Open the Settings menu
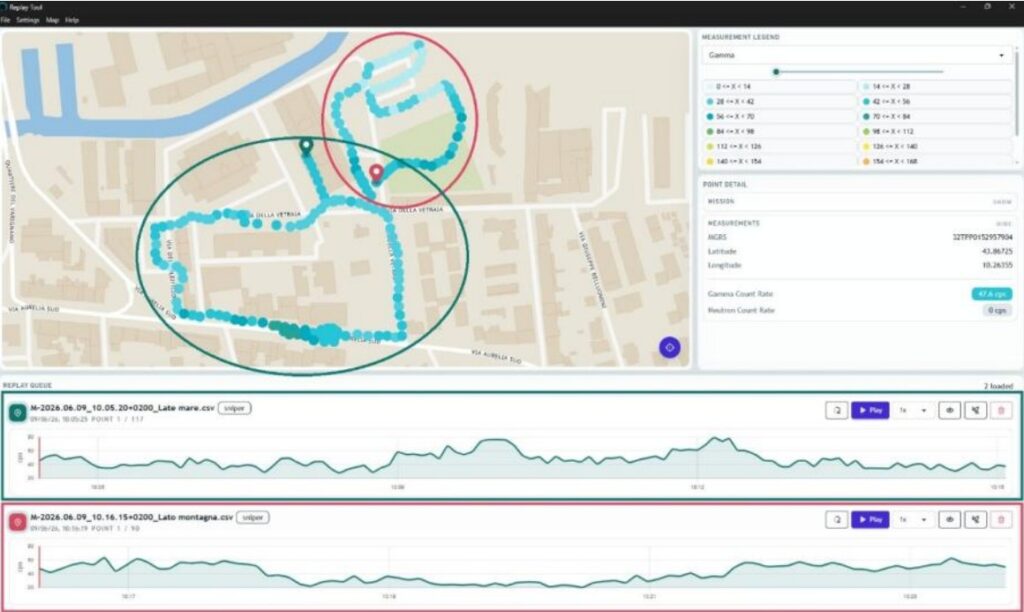This screenshot has height=612, width=1024. (27, 20)
